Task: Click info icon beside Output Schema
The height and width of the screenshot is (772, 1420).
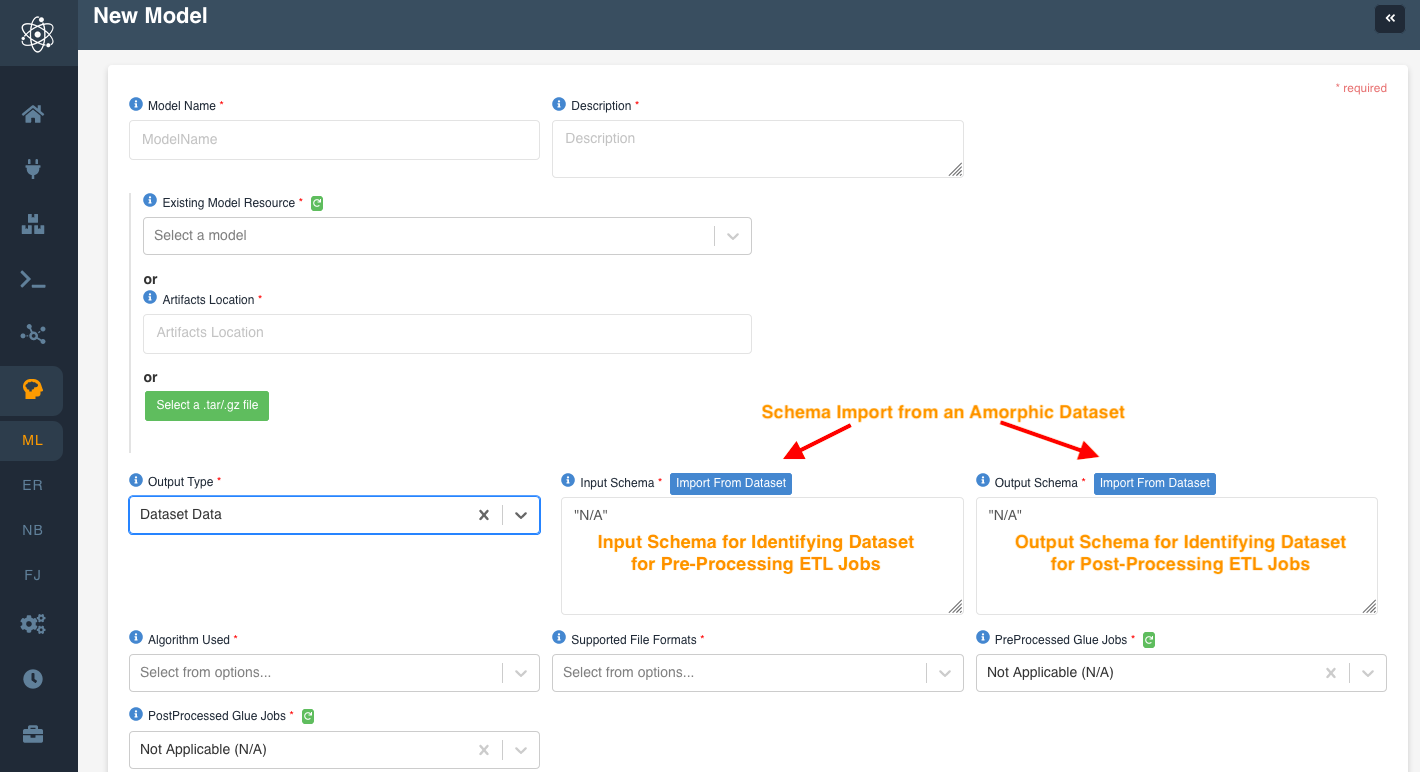Action: click(983, 480)
